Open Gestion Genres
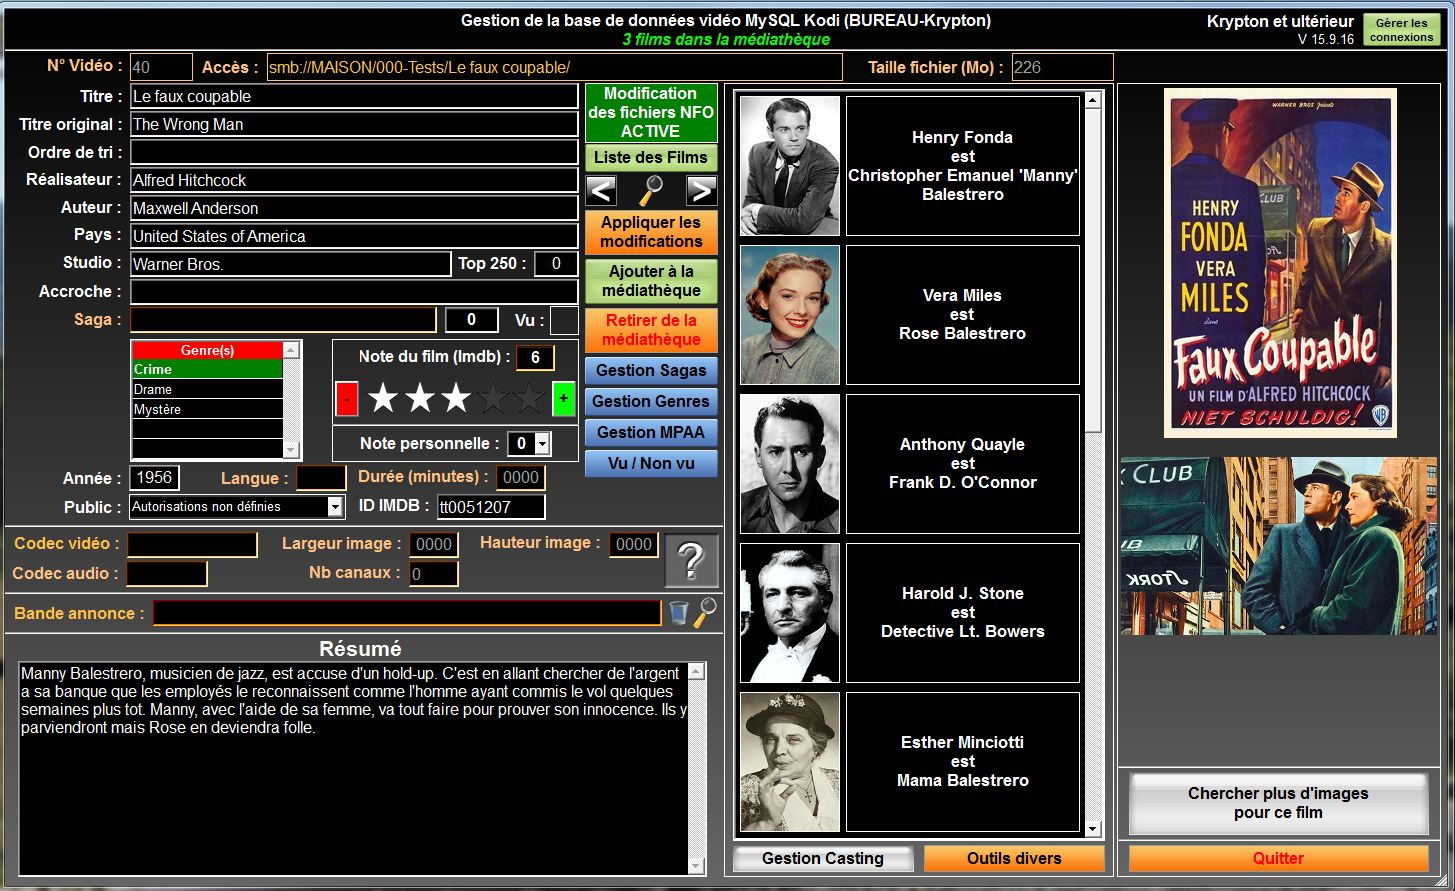Image resolution: width=1455 pixels, height=891 pixels. [651, 401]
